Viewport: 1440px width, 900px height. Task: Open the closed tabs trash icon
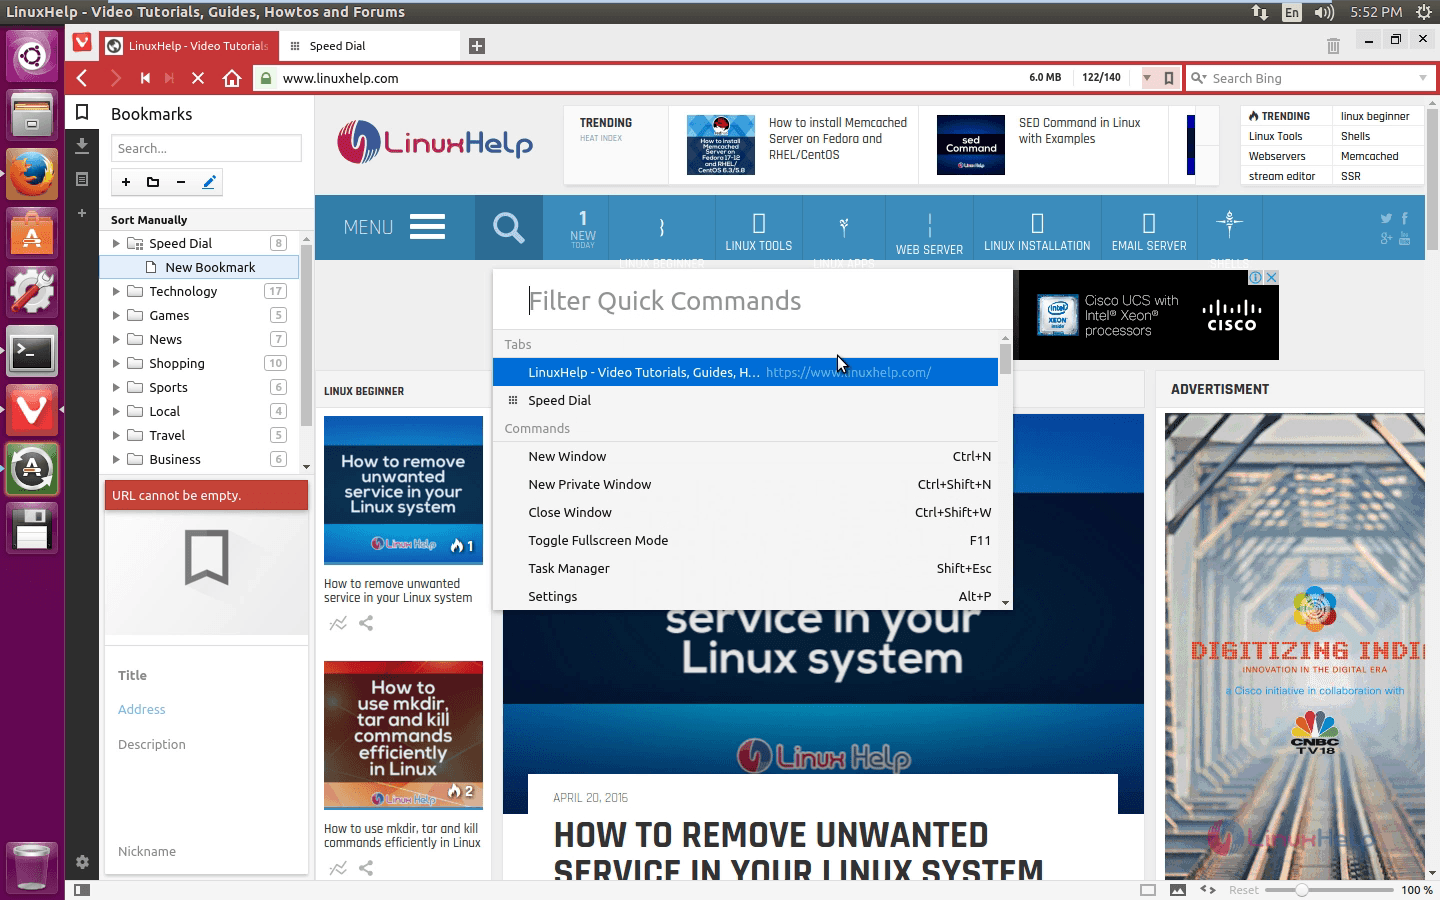point(1333,46)
